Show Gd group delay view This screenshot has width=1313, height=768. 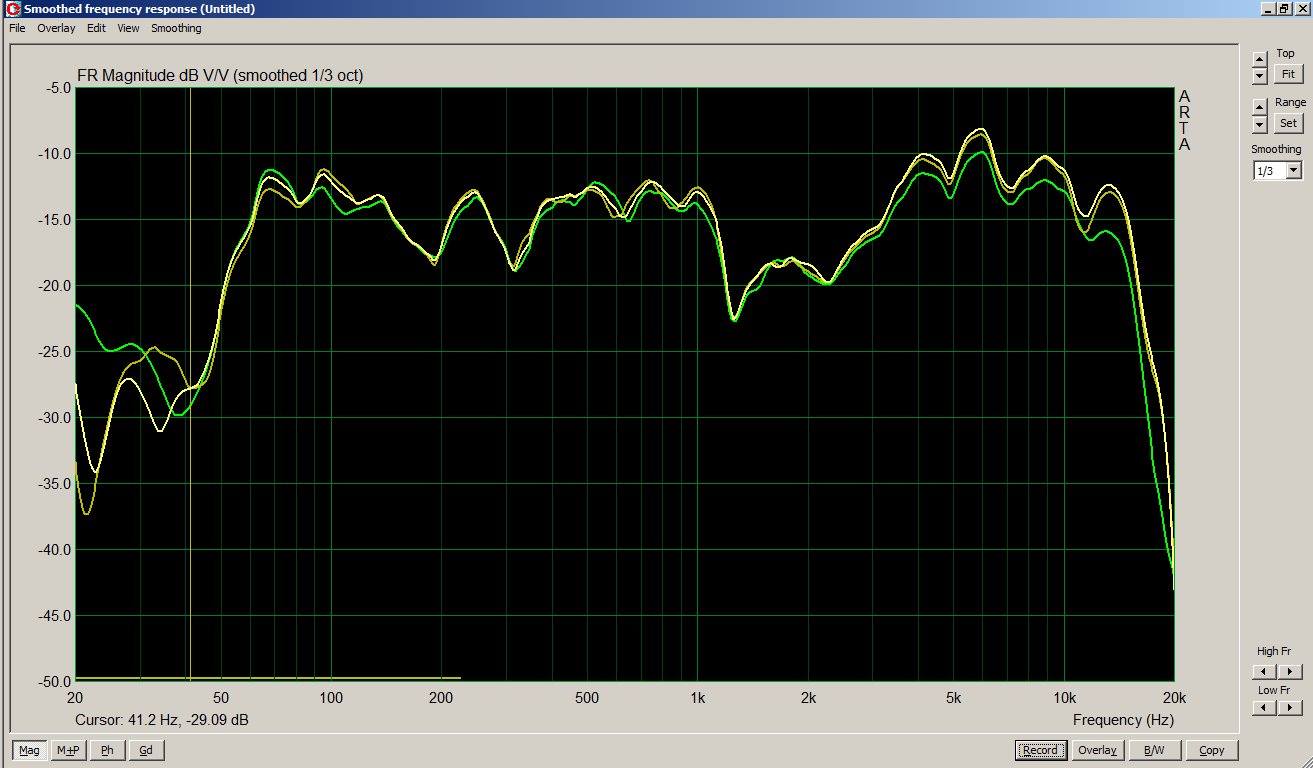pyautogui.click(x=146, y=750)
